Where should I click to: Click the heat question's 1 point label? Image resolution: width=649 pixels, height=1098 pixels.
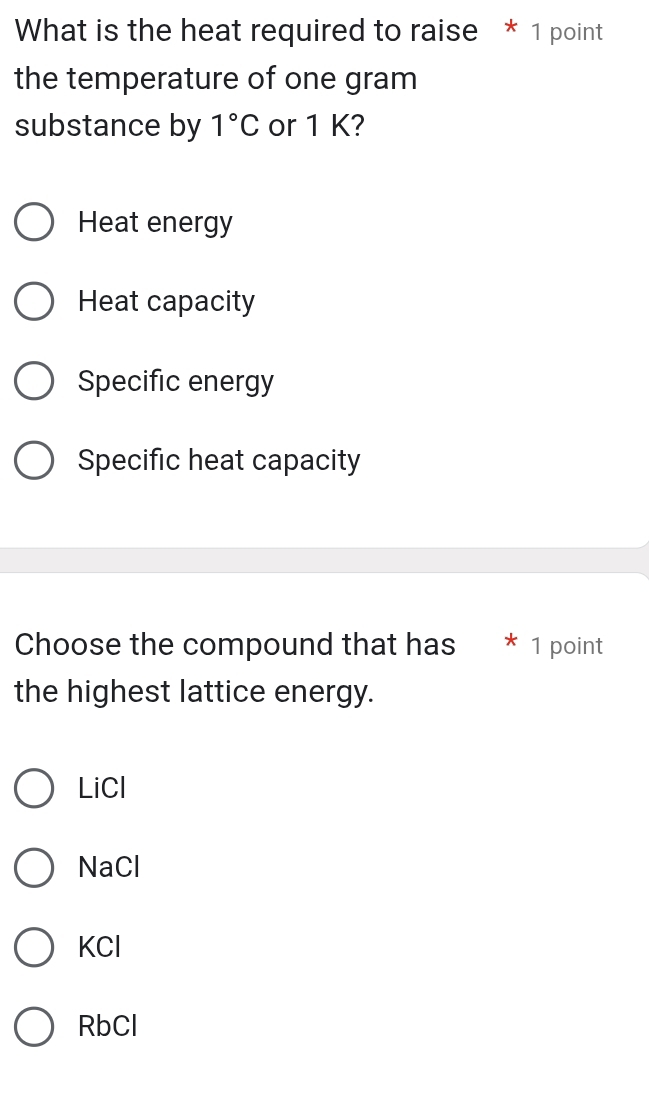pyautogui.click(x=565, y=31)
